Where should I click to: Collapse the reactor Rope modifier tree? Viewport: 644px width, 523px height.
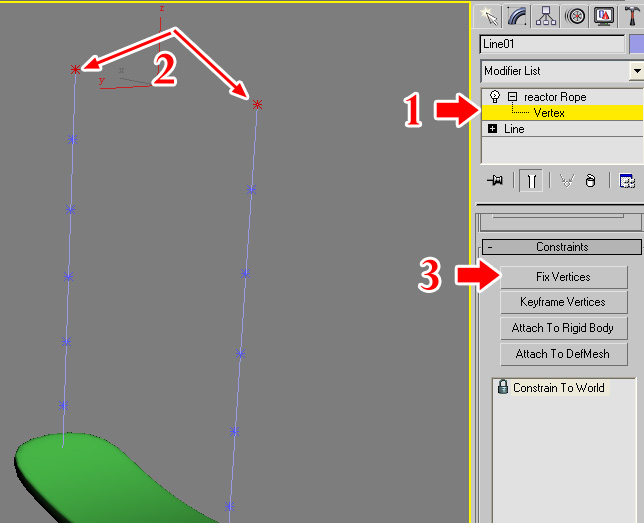point(512,97)
